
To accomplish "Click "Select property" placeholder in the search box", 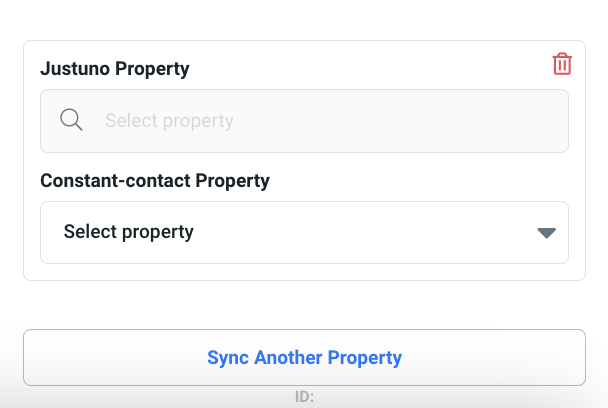I will click(x=169, y=121).
